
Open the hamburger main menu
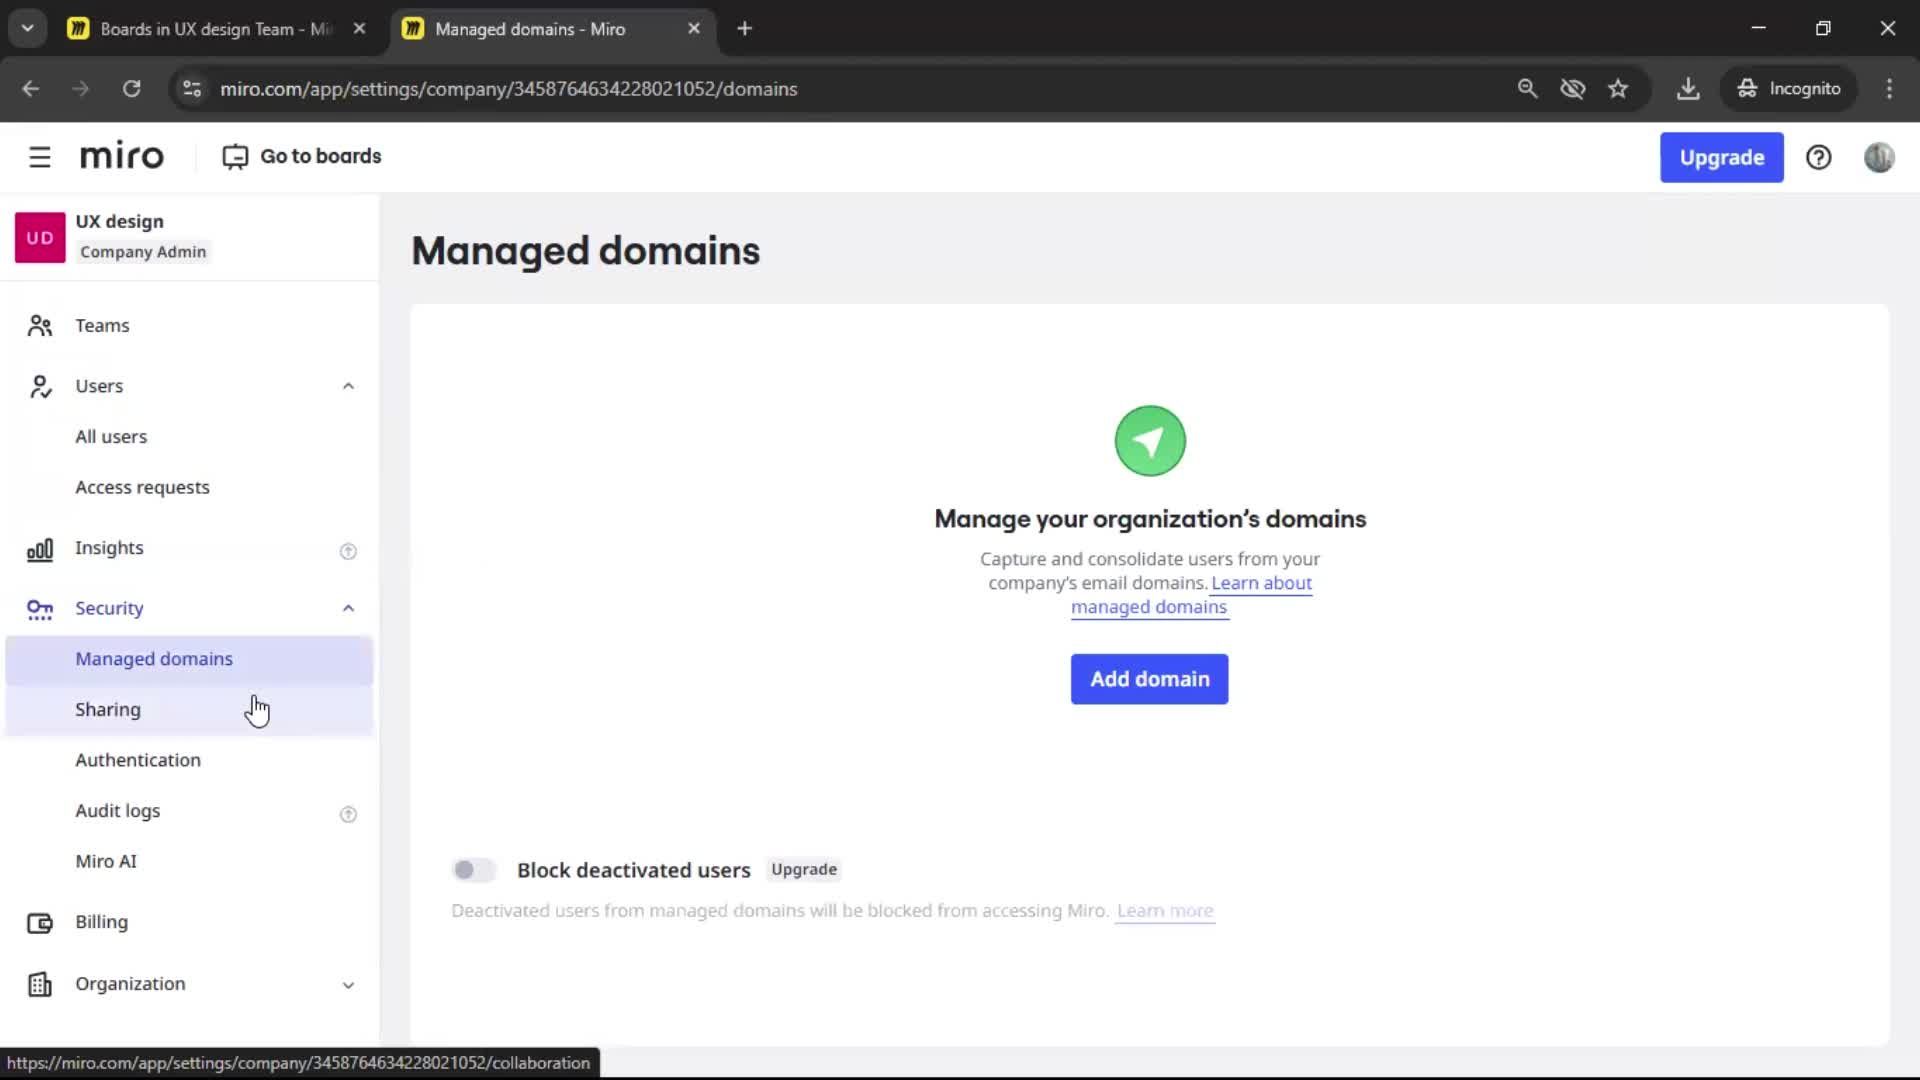click(x=40, y=157)
